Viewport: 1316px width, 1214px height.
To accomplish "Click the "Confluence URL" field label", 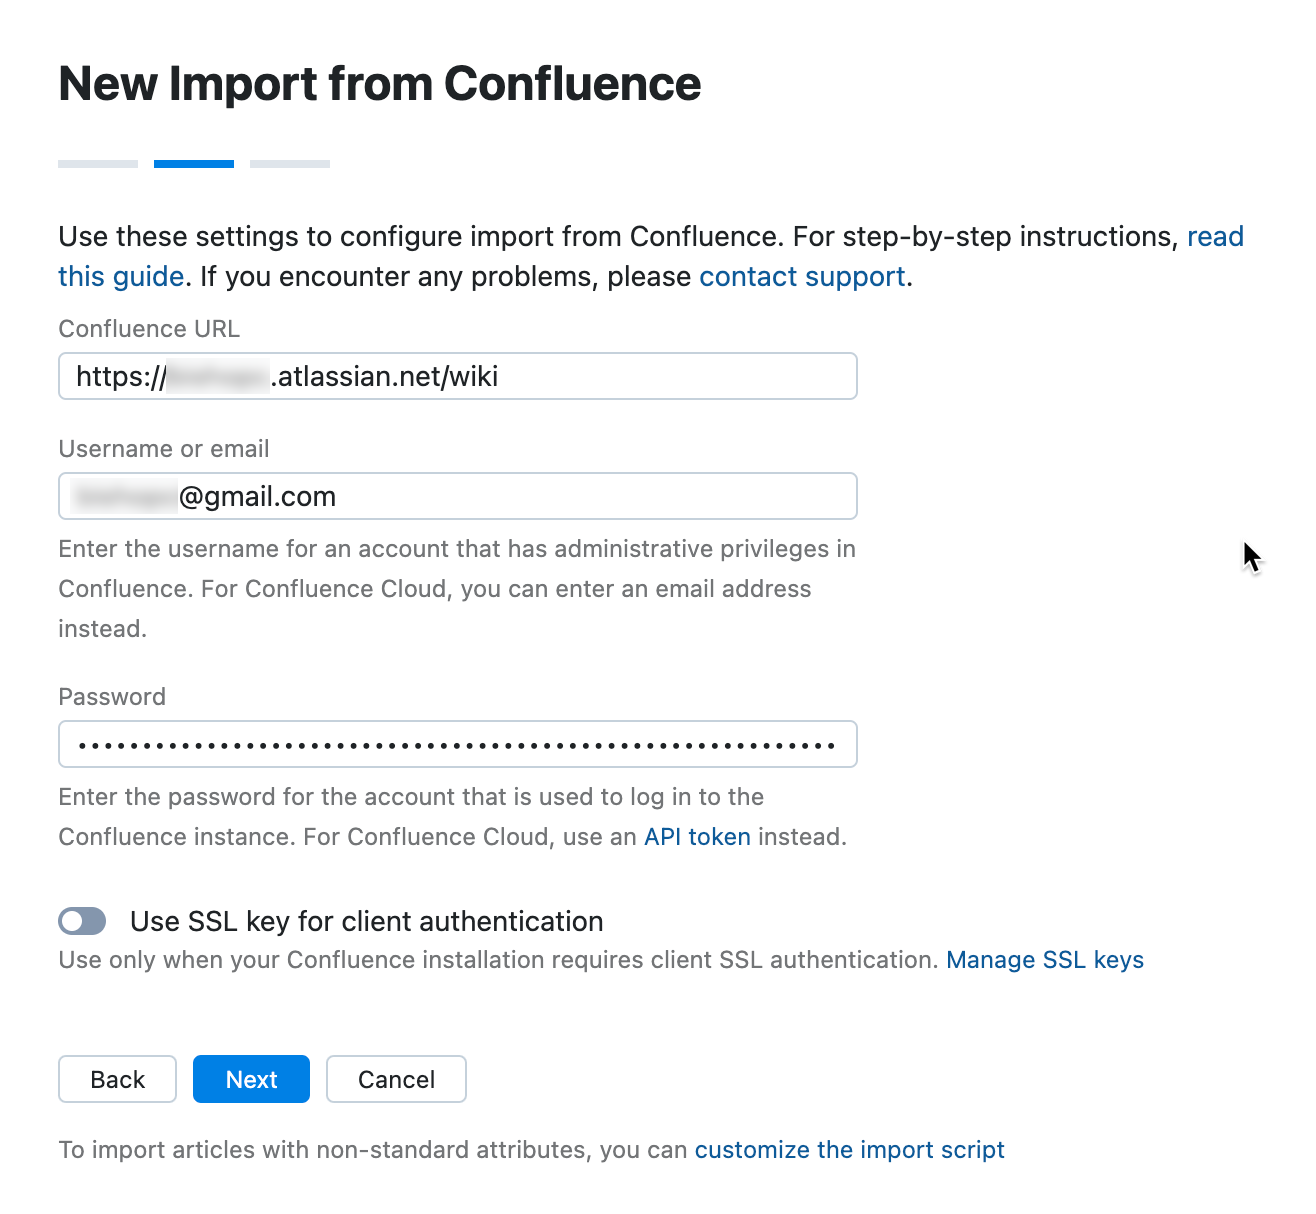I will coord(149,329).
